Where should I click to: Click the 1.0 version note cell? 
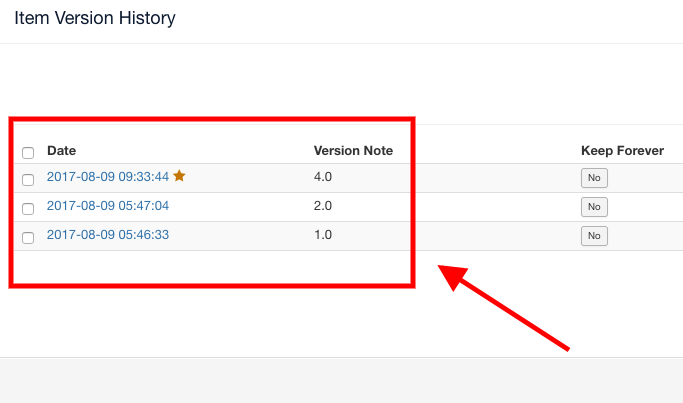[x=323, y=235]
